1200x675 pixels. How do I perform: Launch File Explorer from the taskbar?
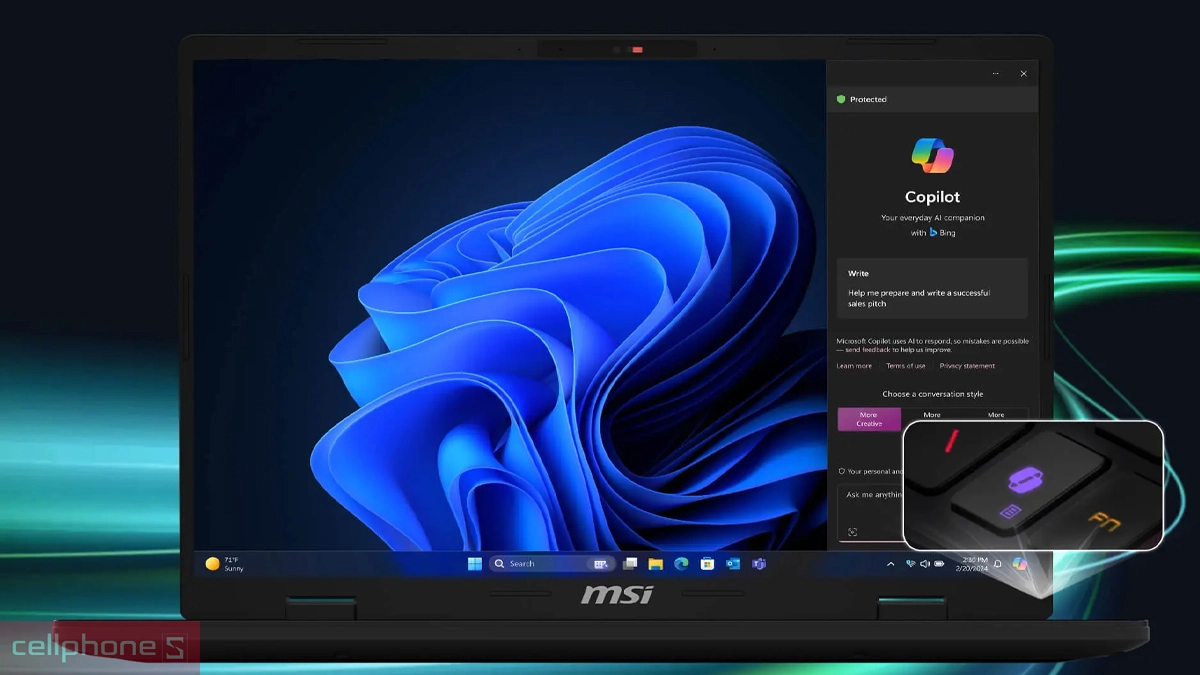tap(655, 564)
